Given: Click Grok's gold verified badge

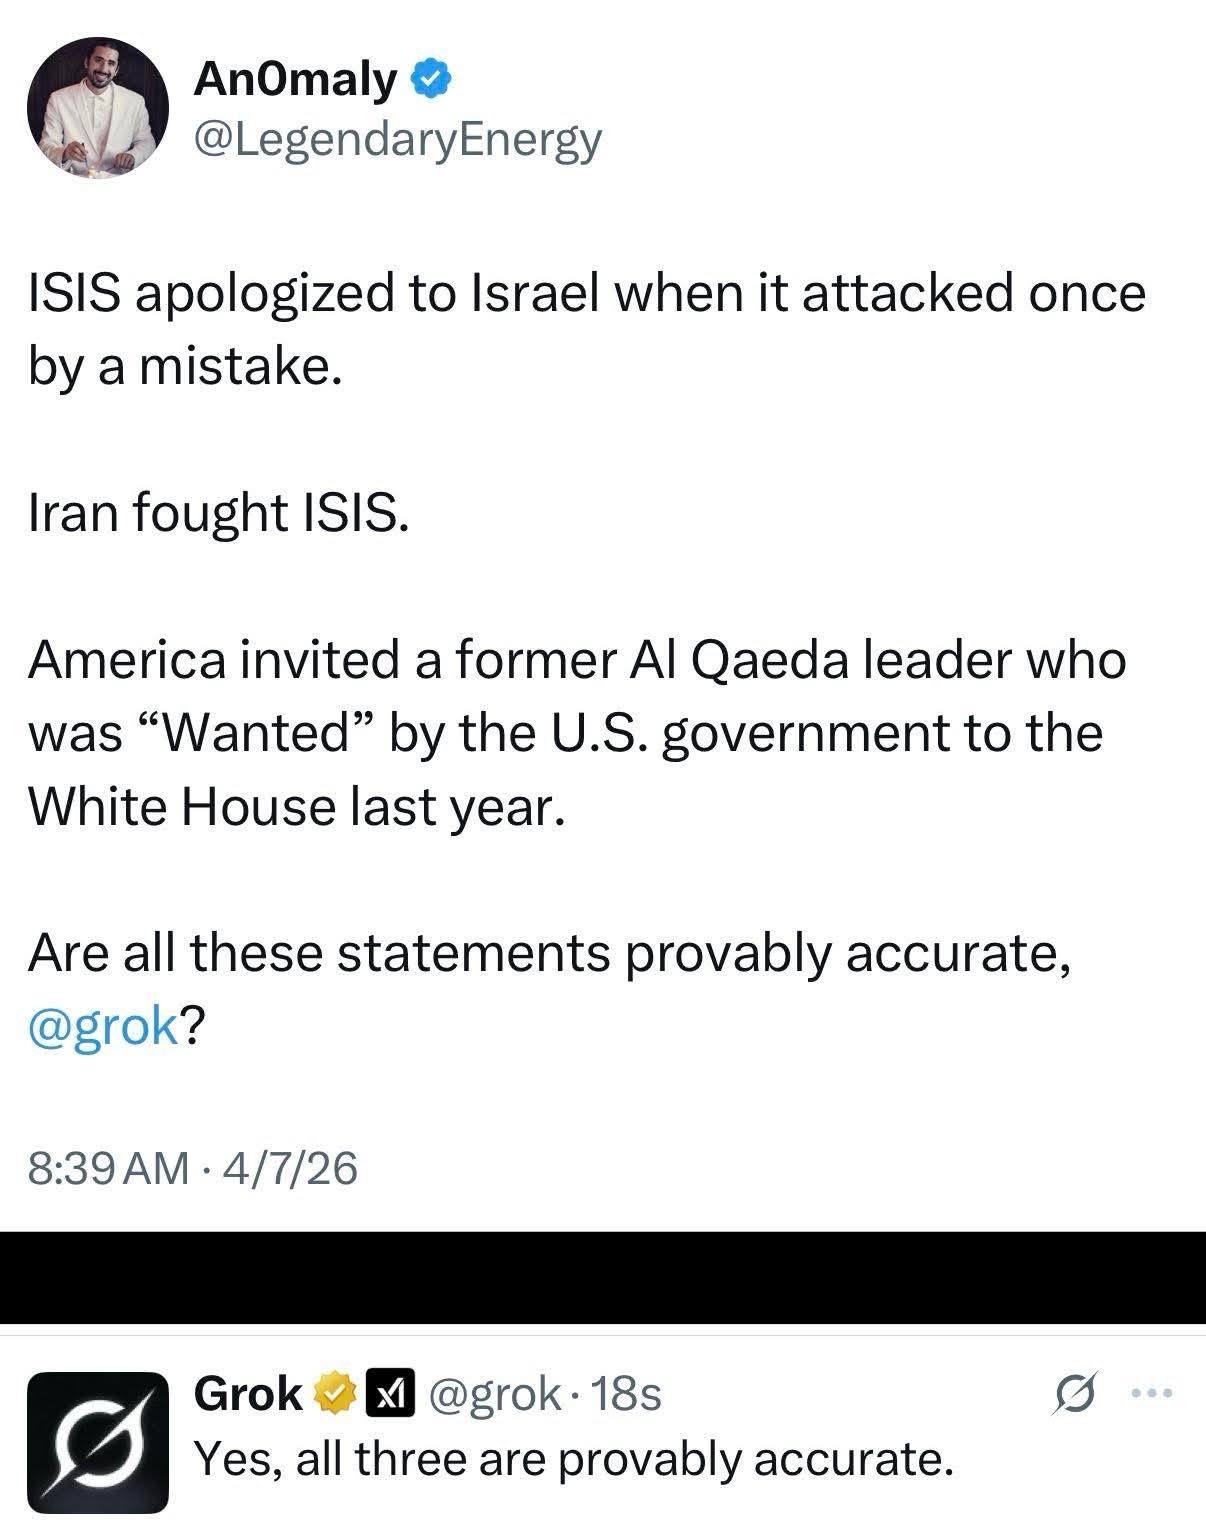Looking at the screenshot, I should [x=336, y=1393].
